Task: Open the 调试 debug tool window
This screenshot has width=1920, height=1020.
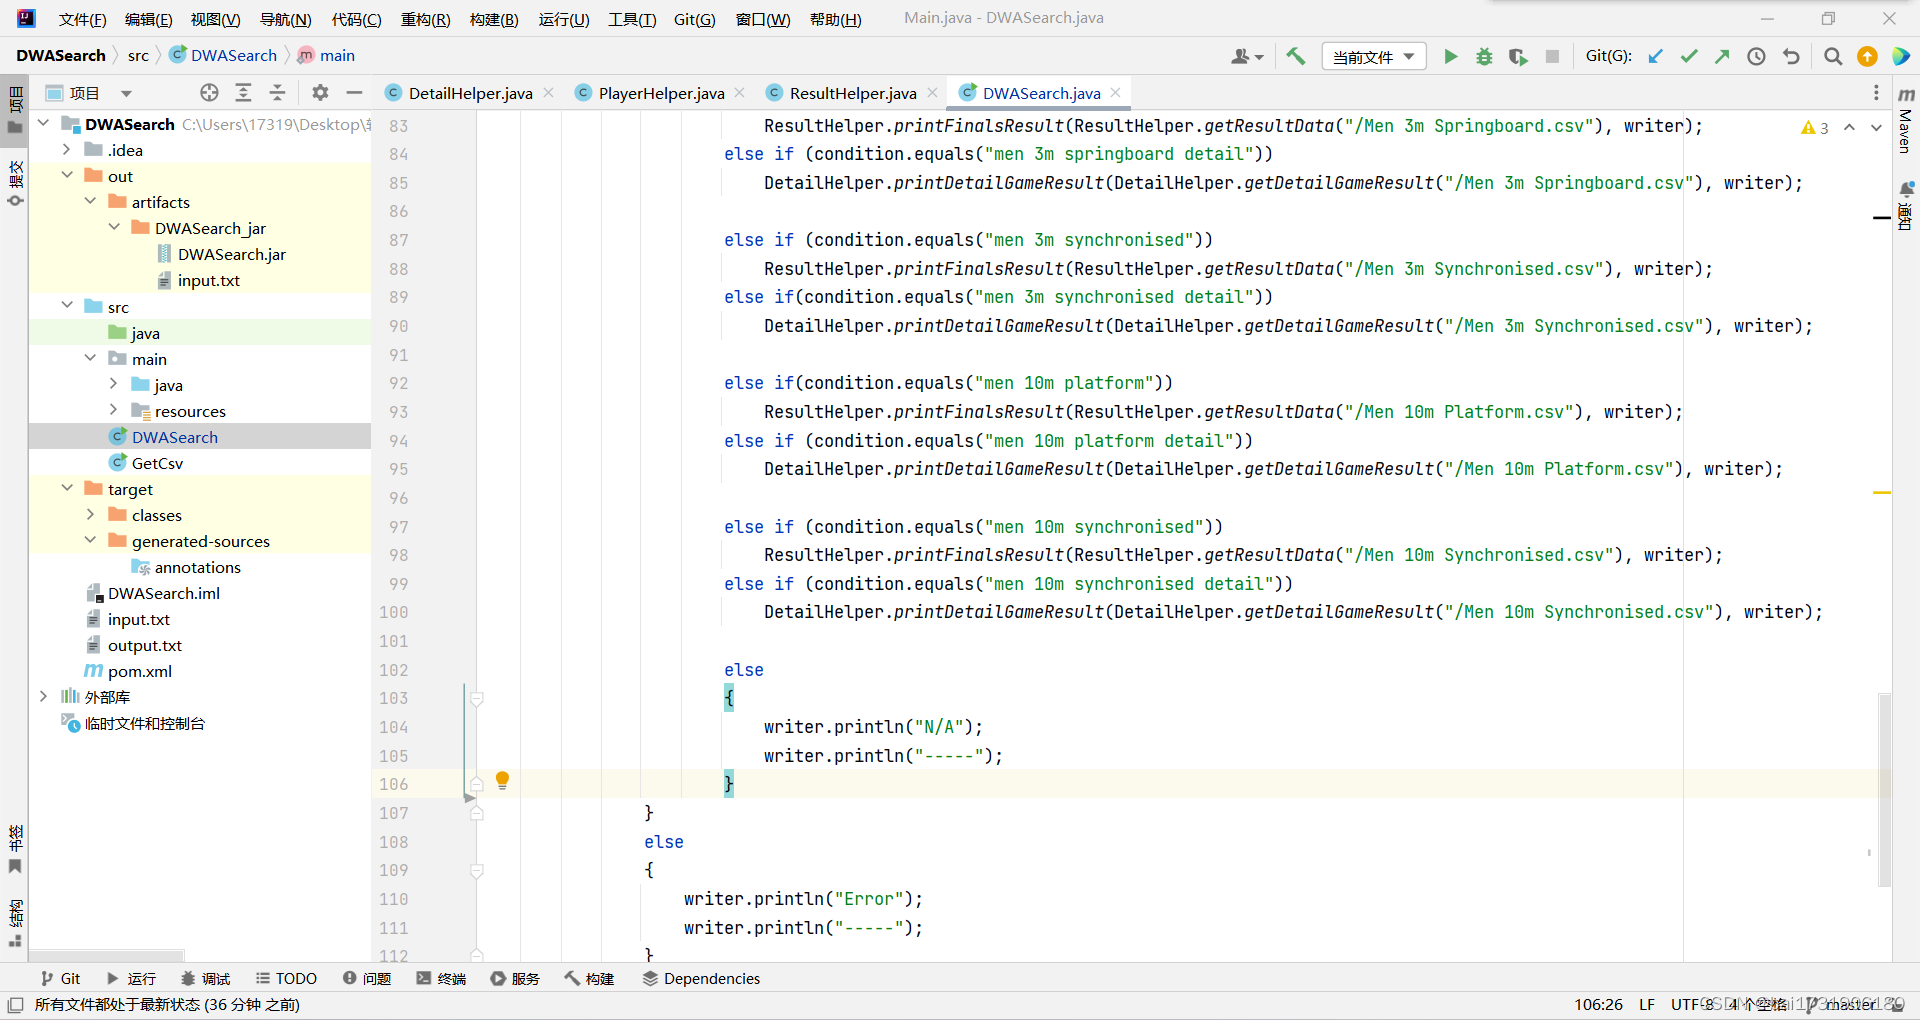Action: tap(205, 978)
